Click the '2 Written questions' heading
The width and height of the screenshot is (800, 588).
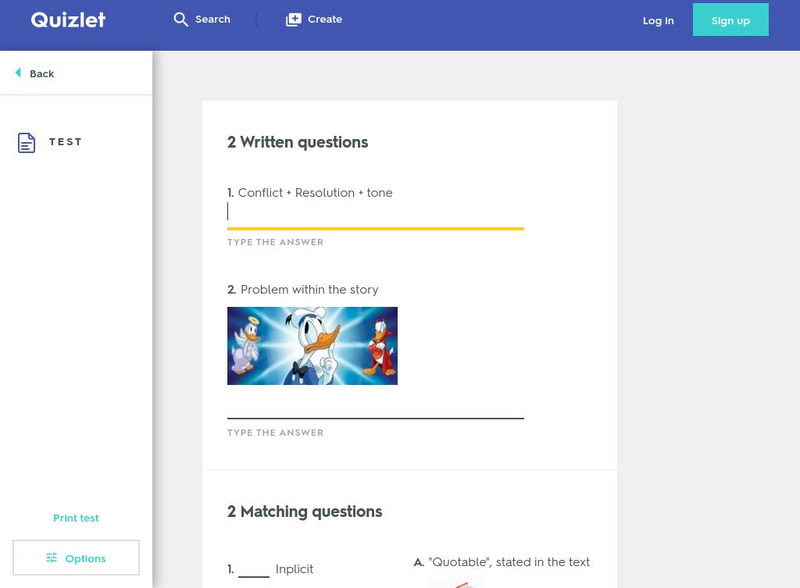pyautogui.click(x=297, y=142)
